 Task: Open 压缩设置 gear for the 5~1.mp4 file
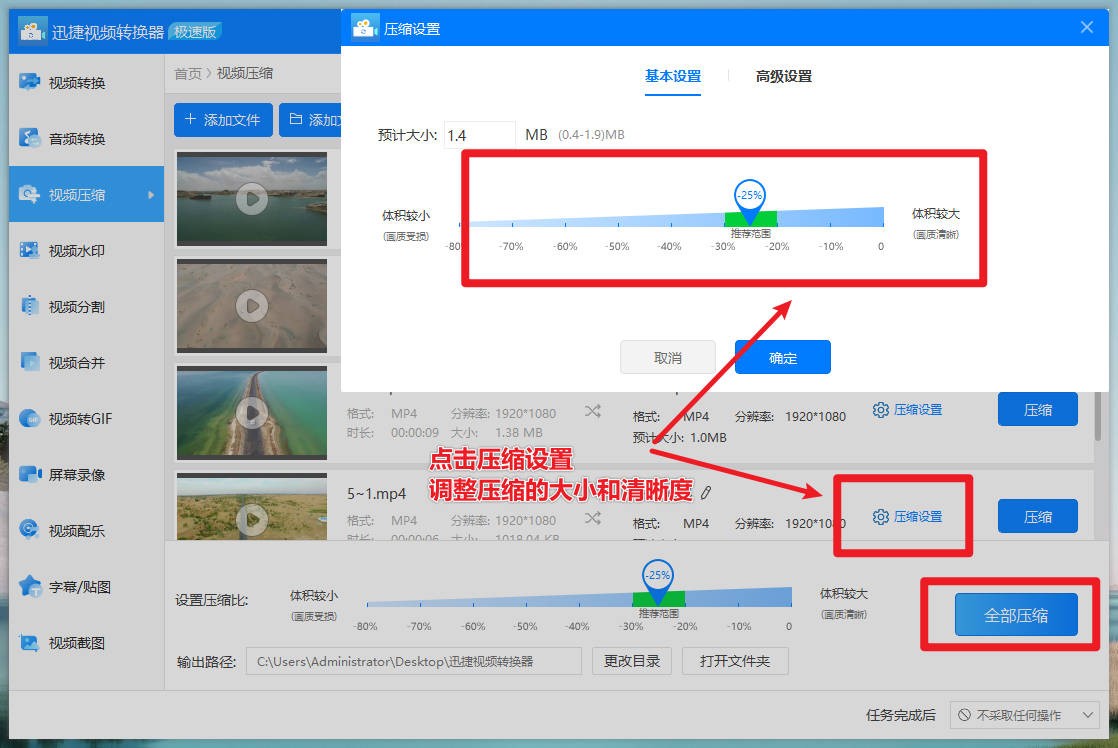(x=903, y=516)
